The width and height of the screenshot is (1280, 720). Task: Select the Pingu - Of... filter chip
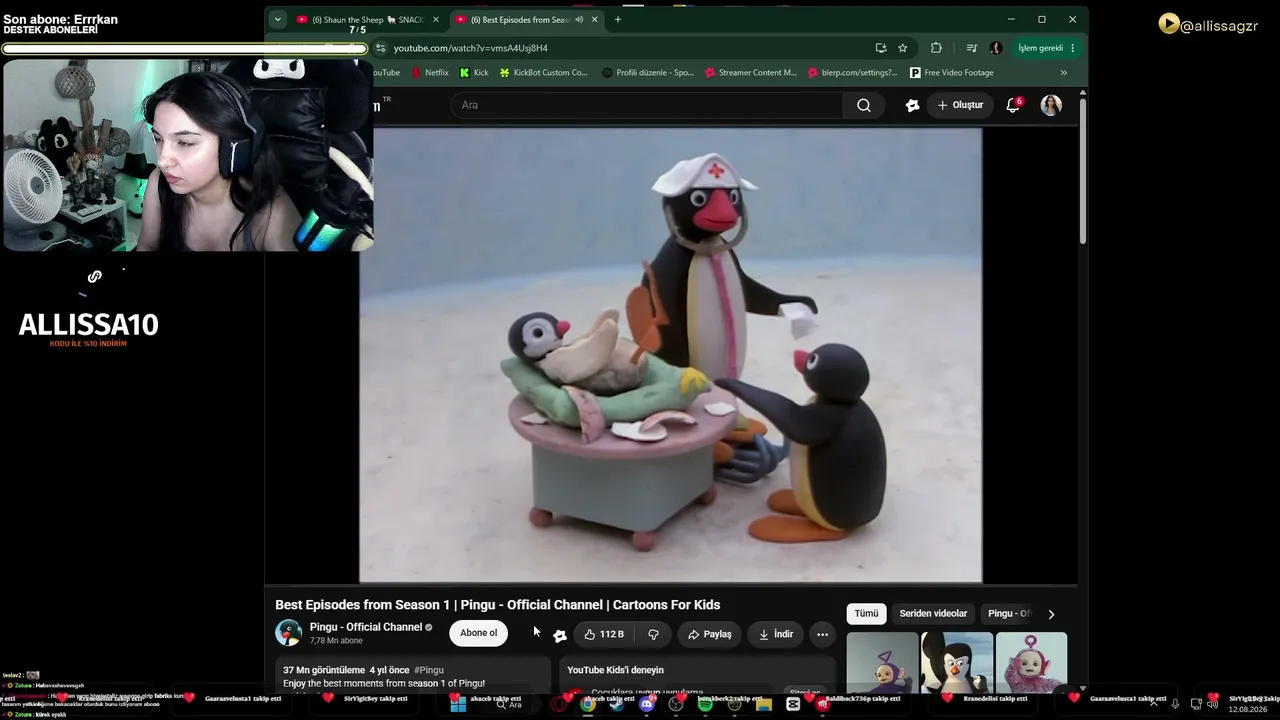1009,614
